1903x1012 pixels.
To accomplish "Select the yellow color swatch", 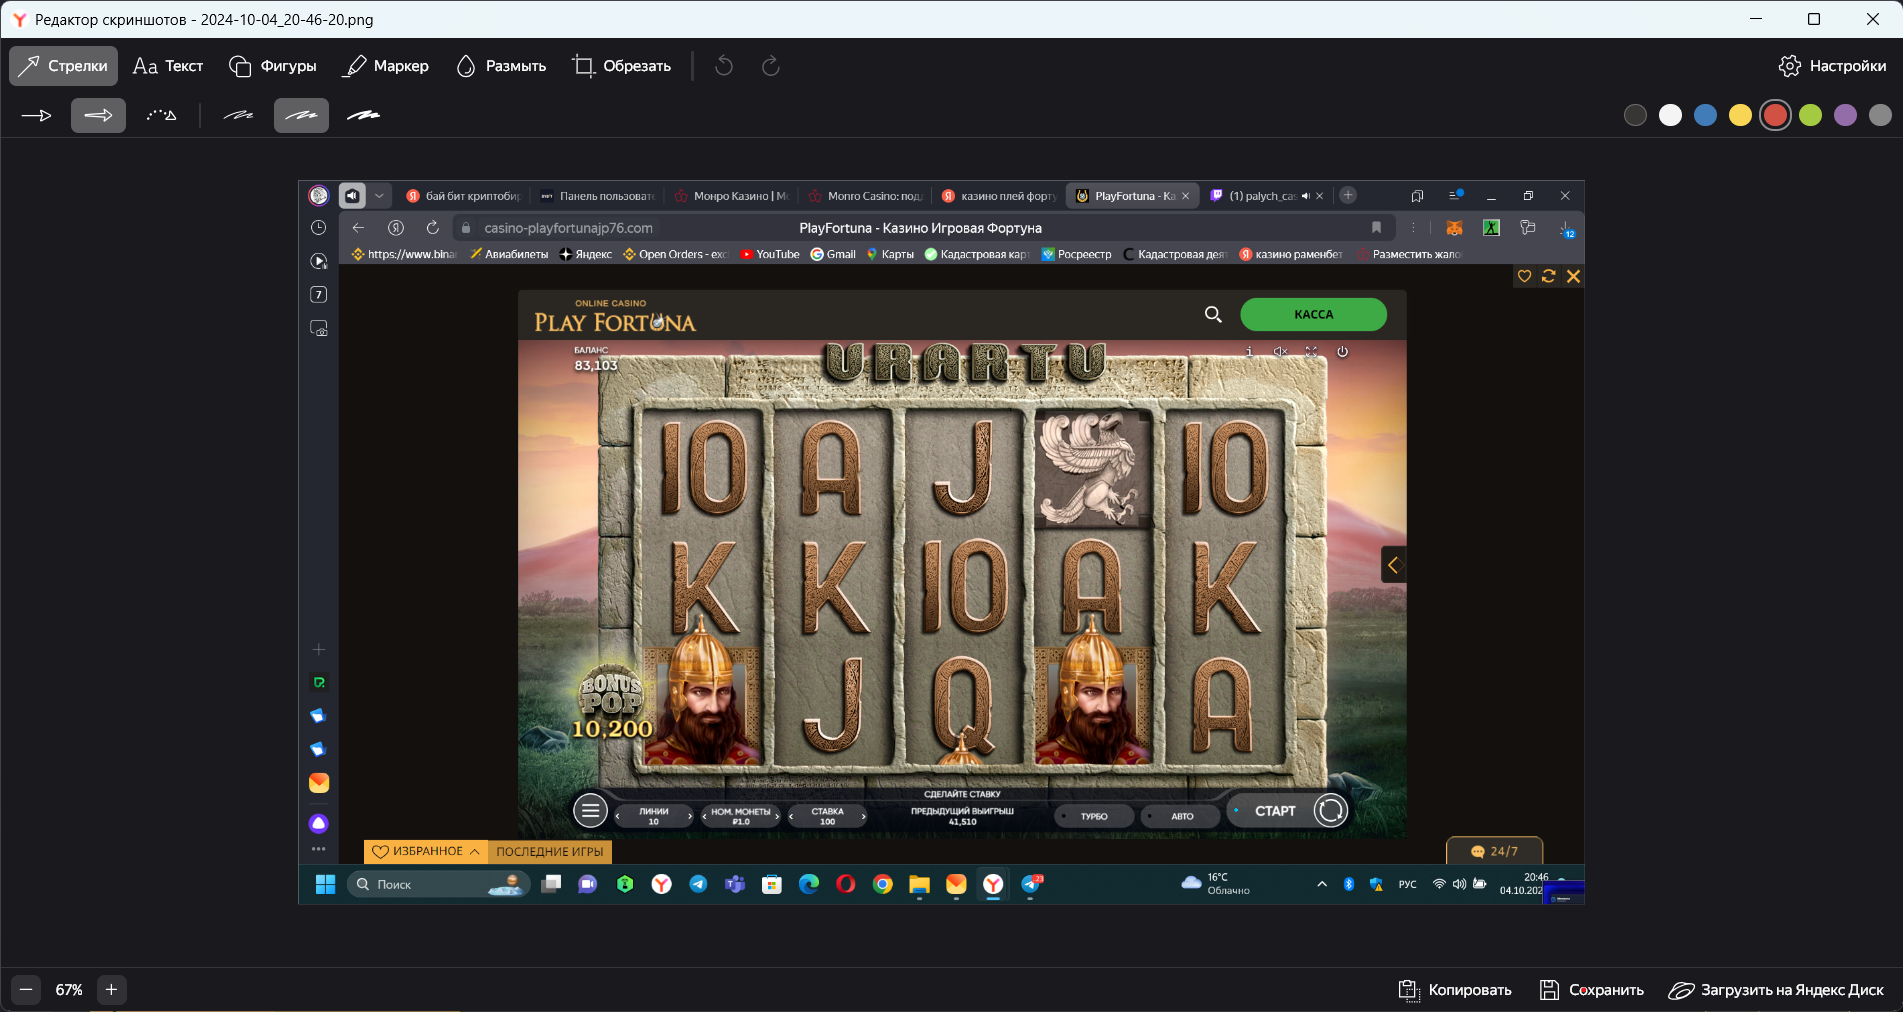I will (1740, 116).
